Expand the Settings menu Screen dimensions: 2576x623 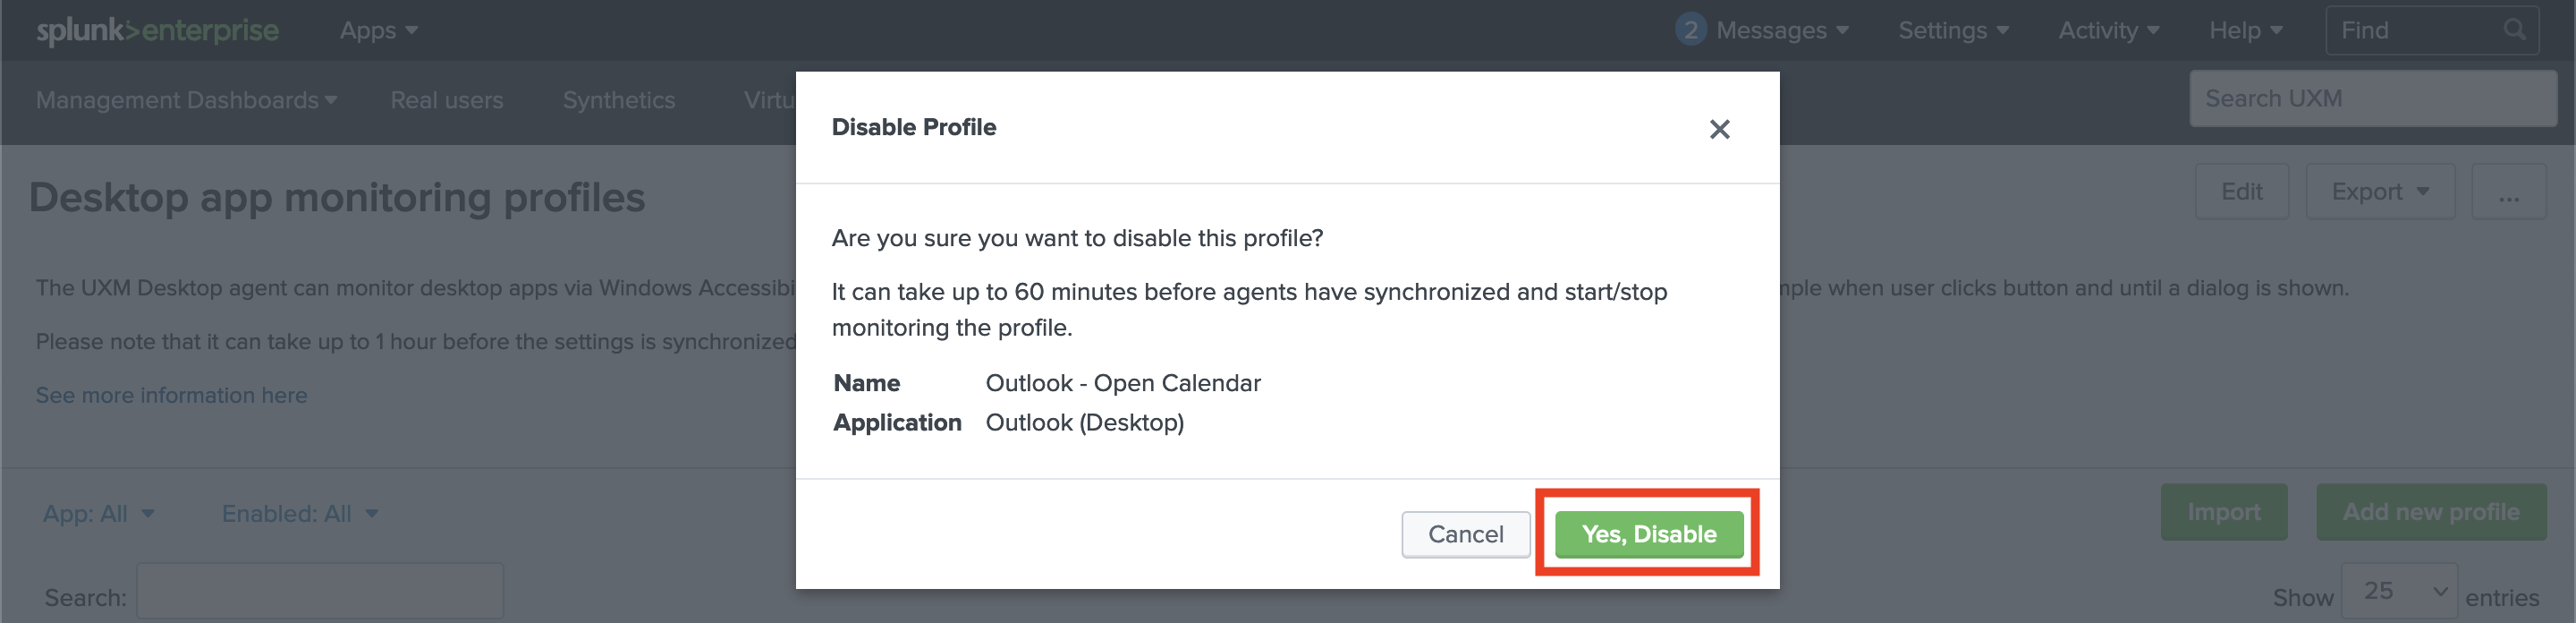[1953, 31]
